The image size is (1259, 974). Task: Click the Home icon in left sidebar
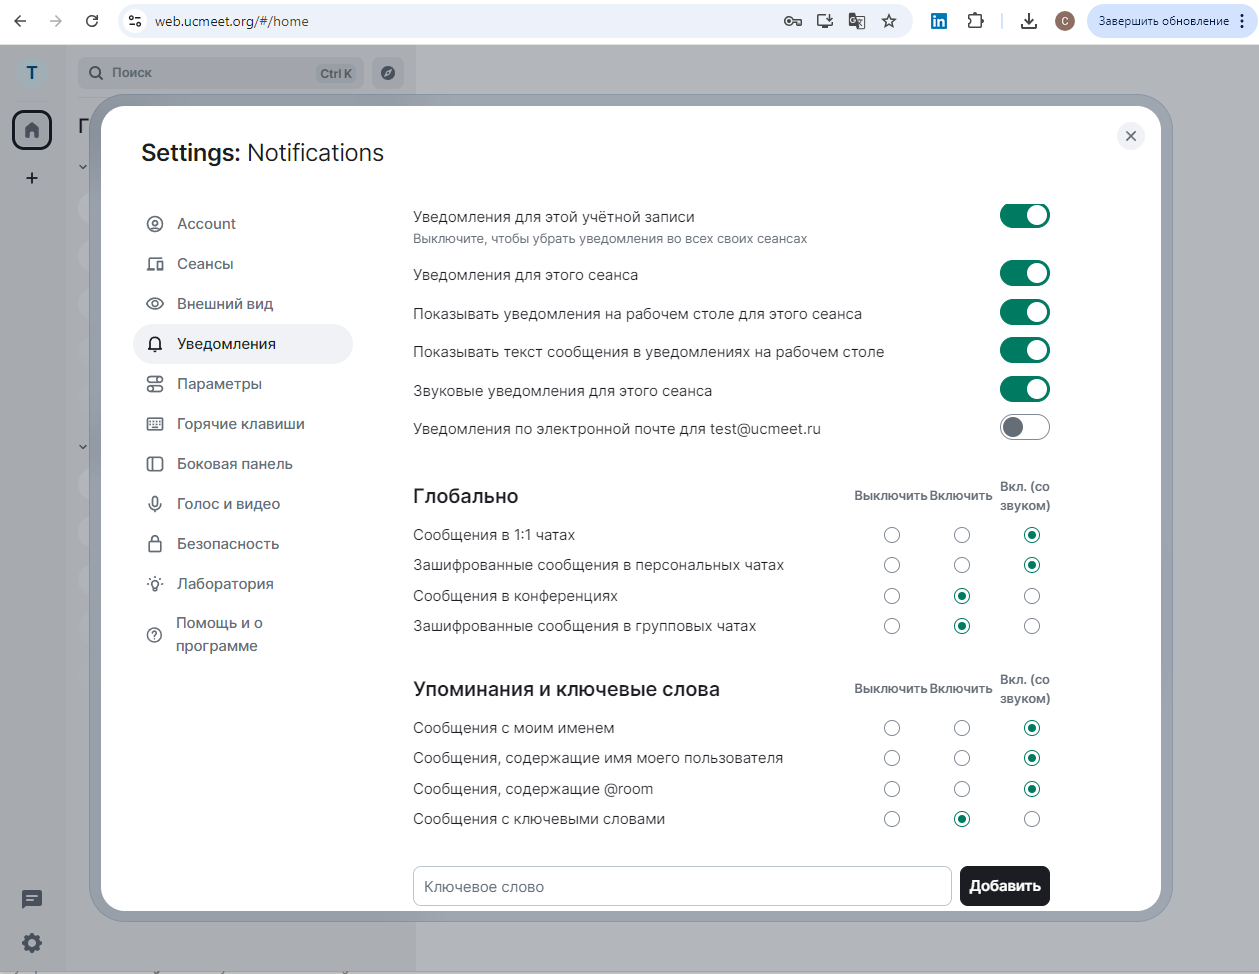[31, 130]
